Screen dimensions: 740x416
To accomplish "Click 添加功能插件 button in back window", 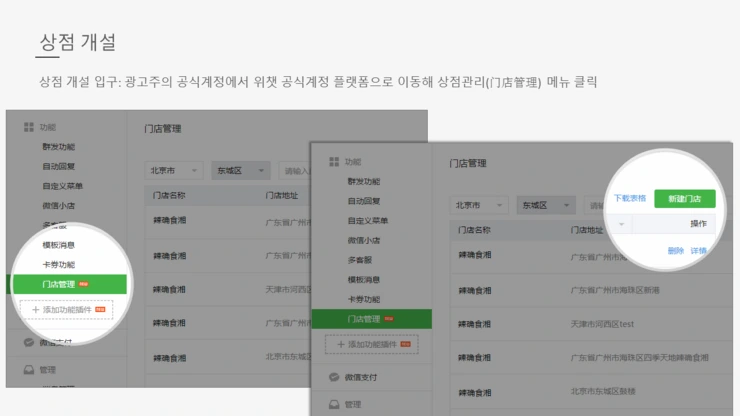I will click(x=67, y=310).
